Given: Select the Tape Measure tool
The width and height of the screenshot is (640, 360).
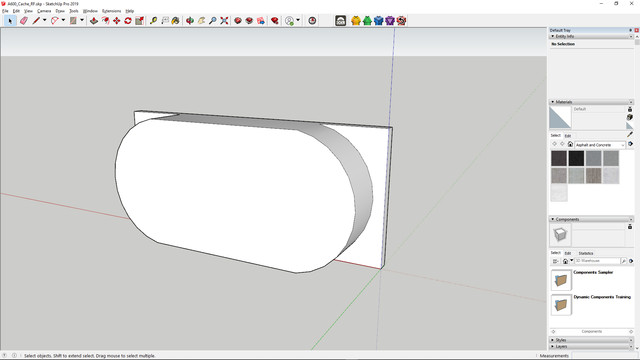Looking at the screenshot, I should tap(153, 20).
